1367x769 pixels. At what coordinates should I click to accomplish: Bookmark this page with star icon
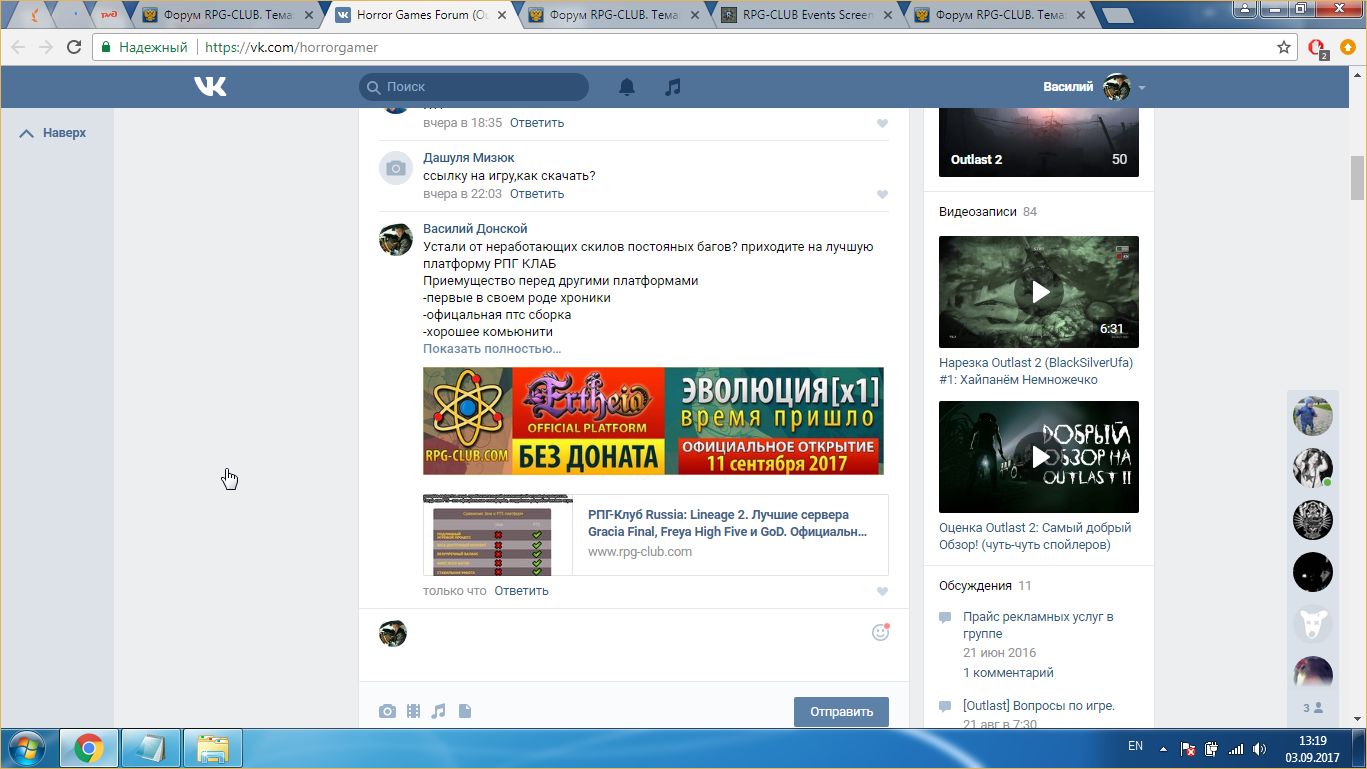1284,47
